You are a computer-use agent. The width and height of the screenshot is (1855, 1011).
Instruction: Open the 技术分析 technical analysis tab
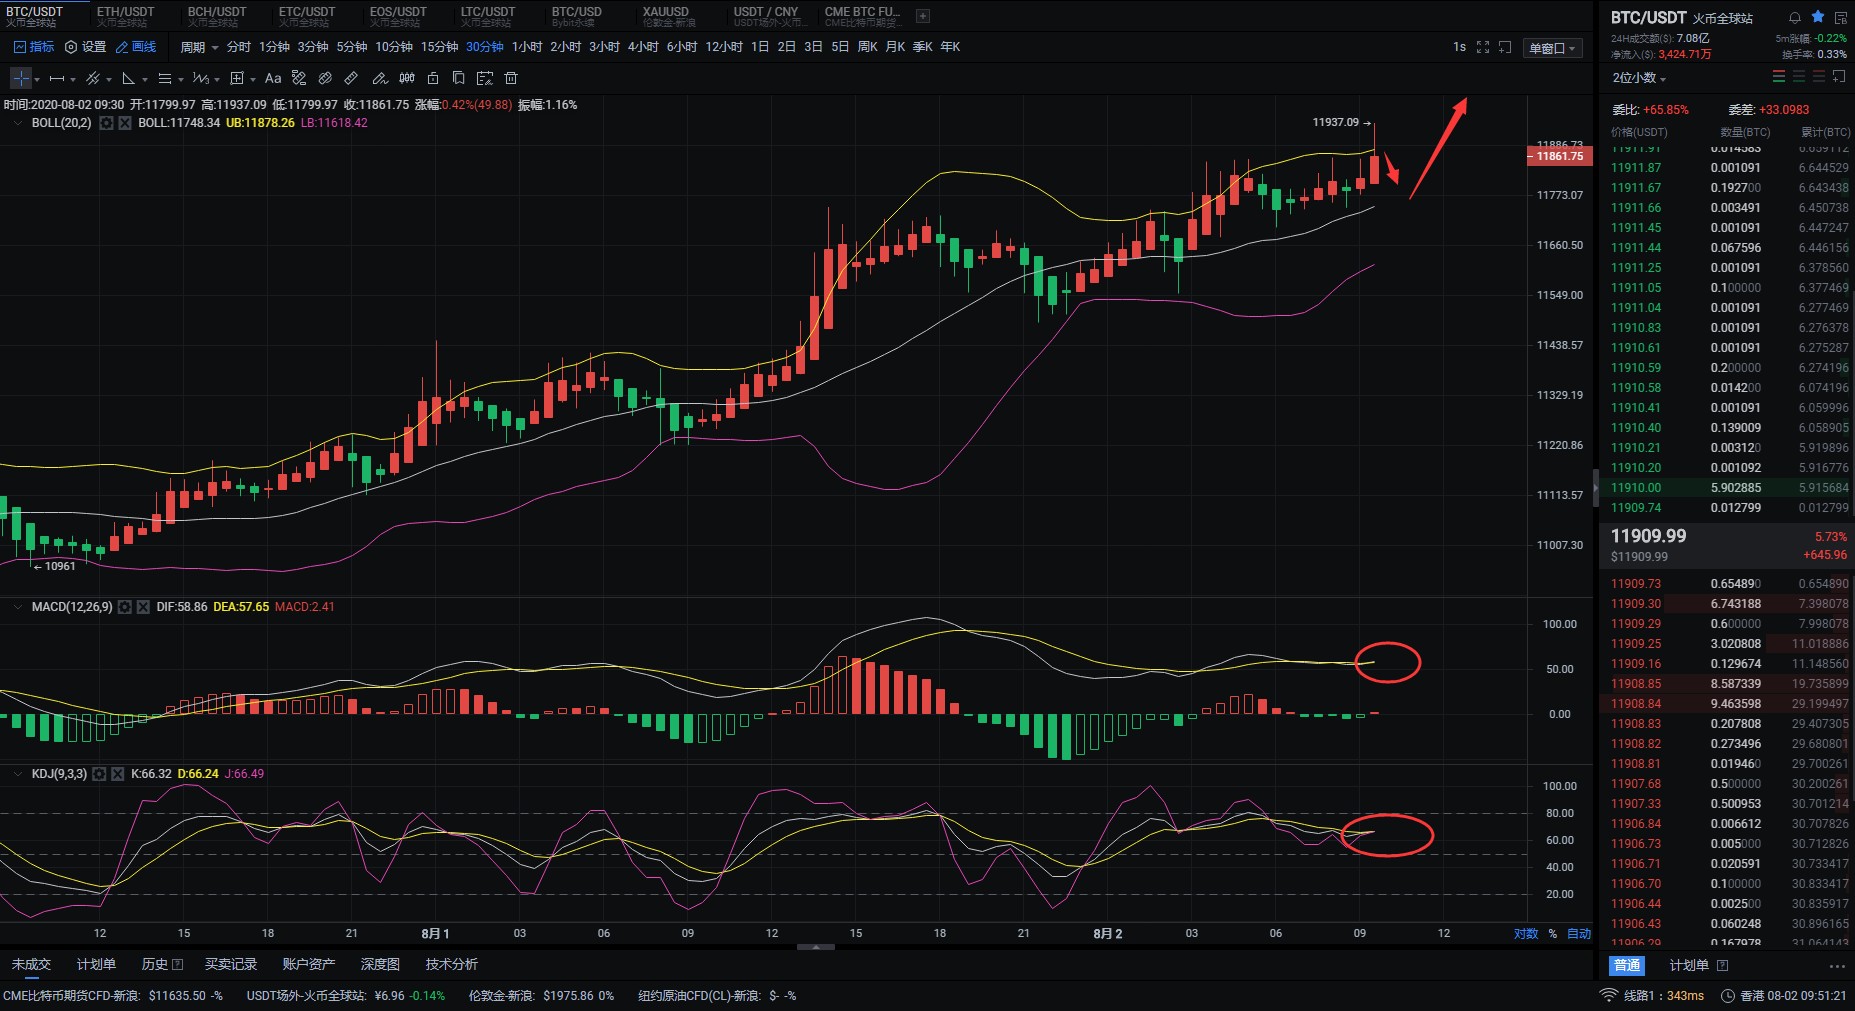click(452, 964)
